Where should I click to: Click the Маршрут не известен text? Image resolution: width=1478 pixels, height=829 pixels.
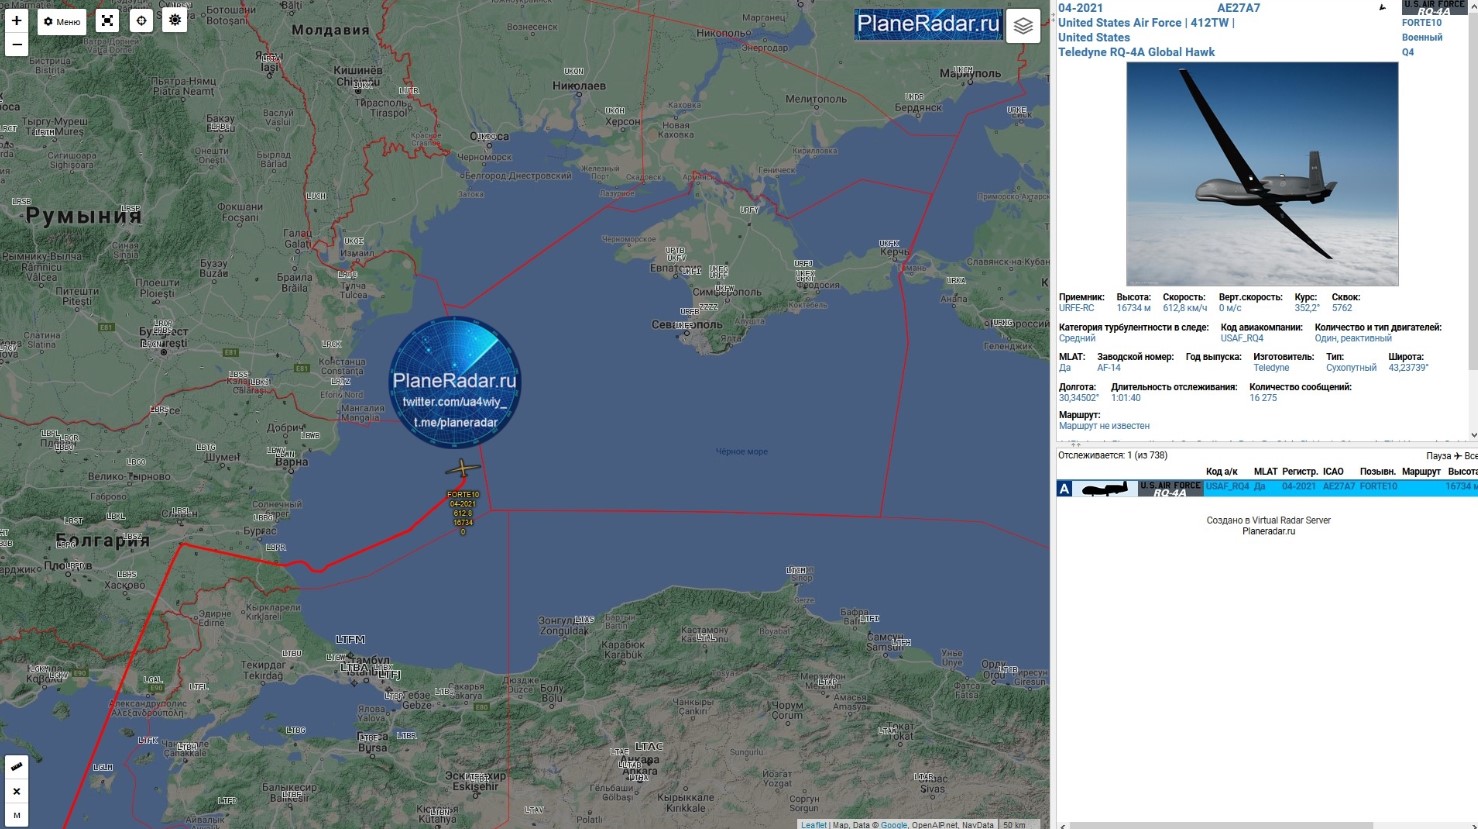(x=1104, y=426)
